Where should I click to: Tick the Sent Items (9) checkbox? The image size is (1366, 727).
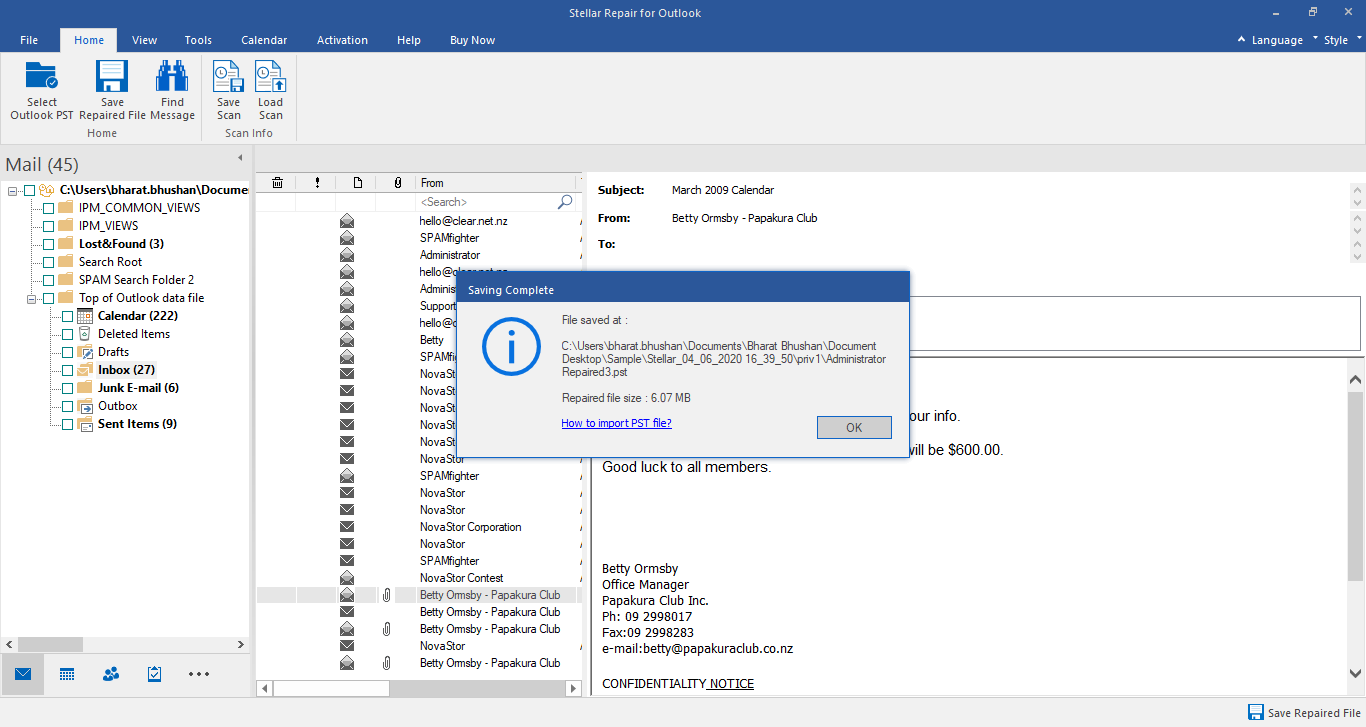tap(67, 424)
